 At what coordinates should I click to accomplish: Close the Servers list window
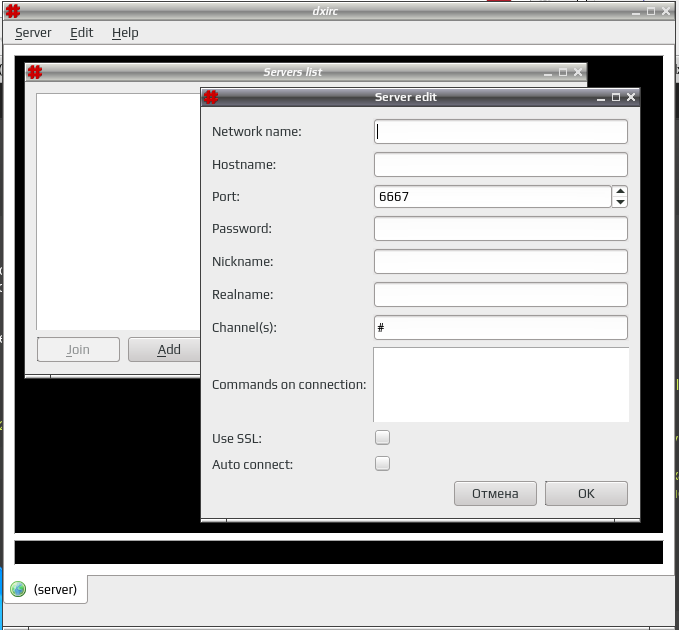(x=578, y=72)
